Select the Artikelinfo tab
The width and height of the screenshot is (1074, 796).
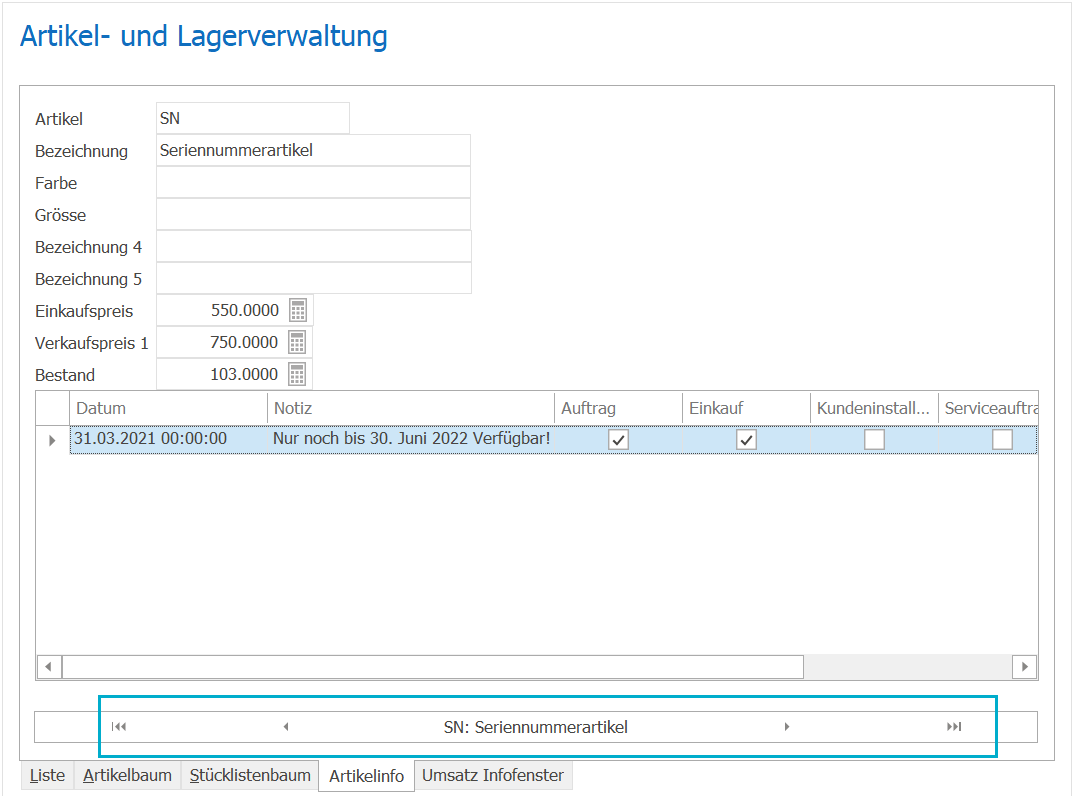tap(366, 776)
